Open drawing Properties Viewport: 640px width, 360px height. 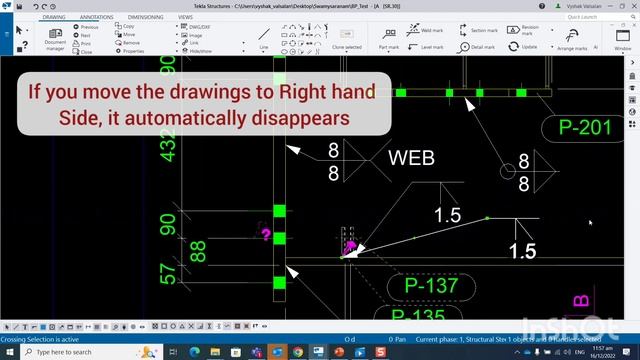point(130,51)
